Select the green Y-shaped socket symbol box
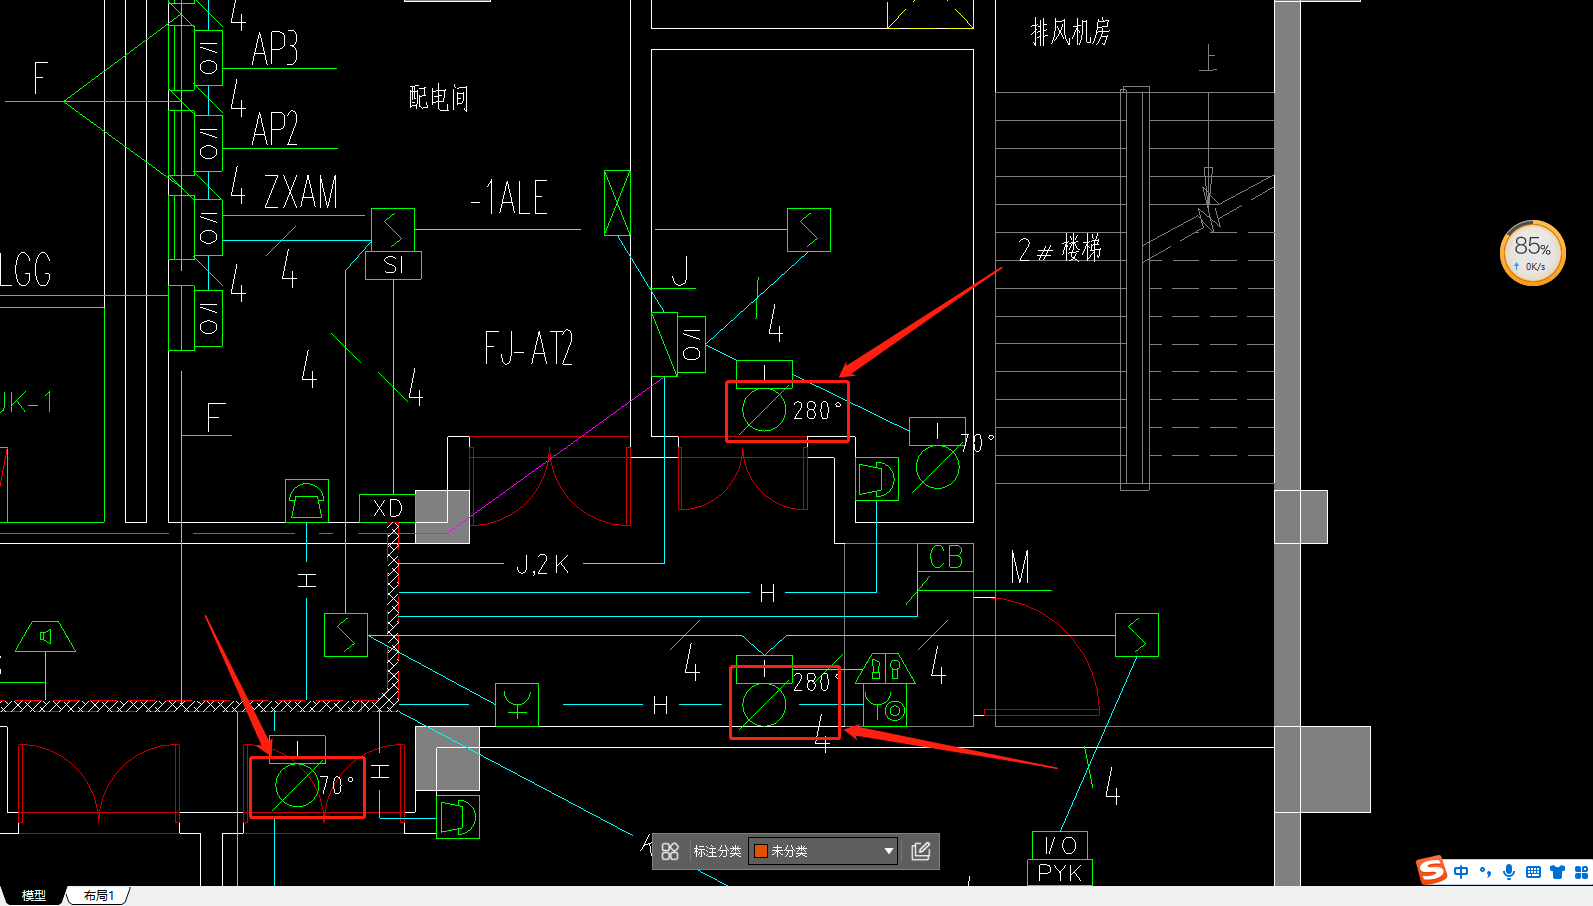This screenshot has width=1593, height=906. (517, 705)
